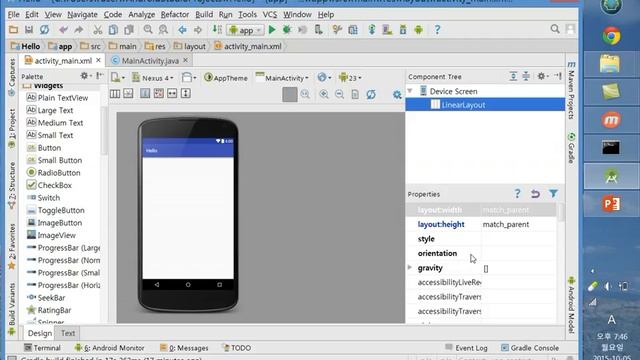The image size is (640, 360).
Task: Expand the gravity property
Action: tap(410, 268)
